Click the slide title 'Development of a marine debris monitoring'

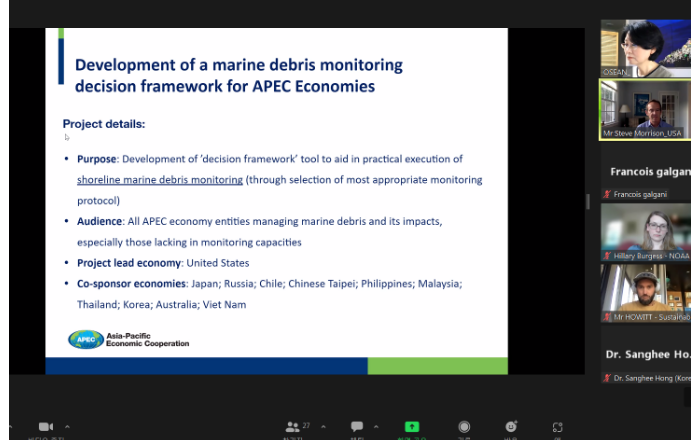pos(239,65)
